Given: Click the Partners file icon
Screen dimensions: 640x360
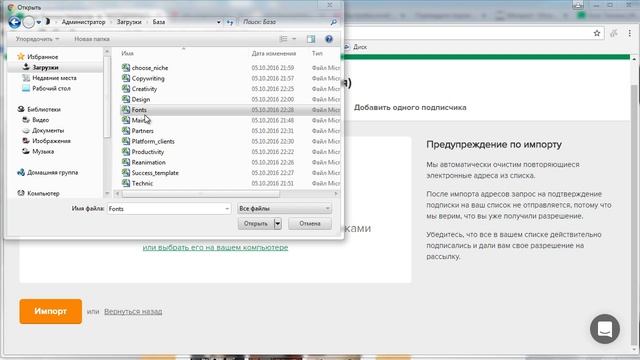Looking at the screenshot, I should [x=126, y=131].
